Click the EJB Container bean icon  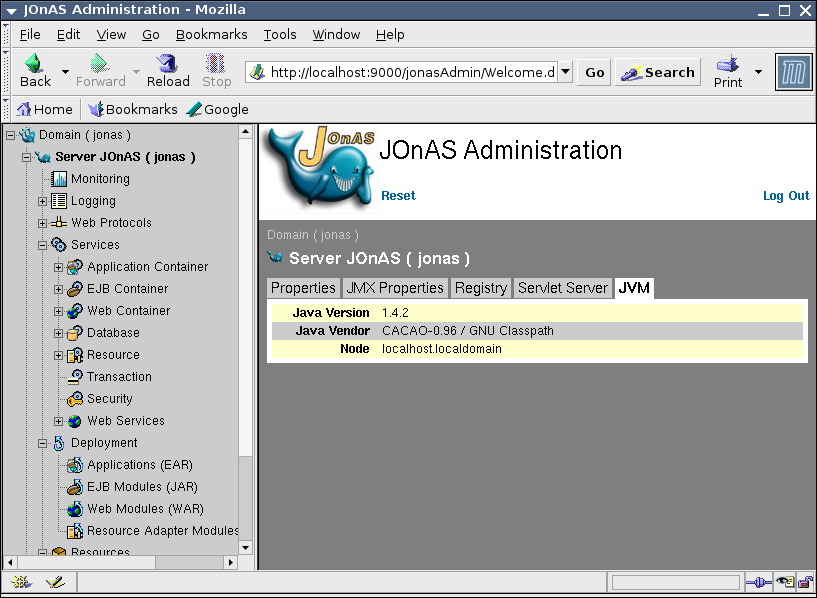(75, 289)
